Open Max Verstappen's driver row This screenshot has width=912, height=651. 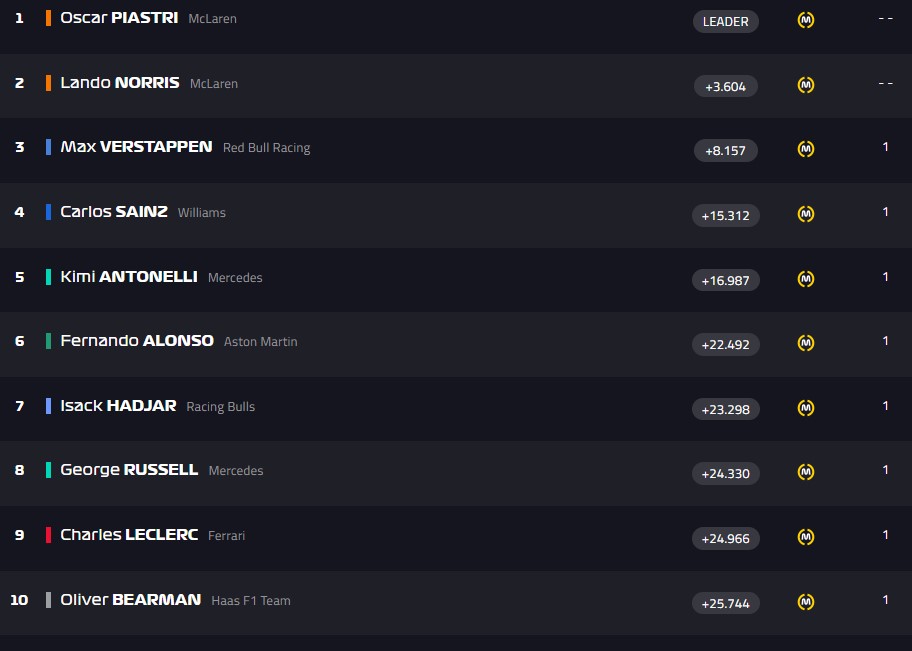pyautogui.click(x=136, y=147)
